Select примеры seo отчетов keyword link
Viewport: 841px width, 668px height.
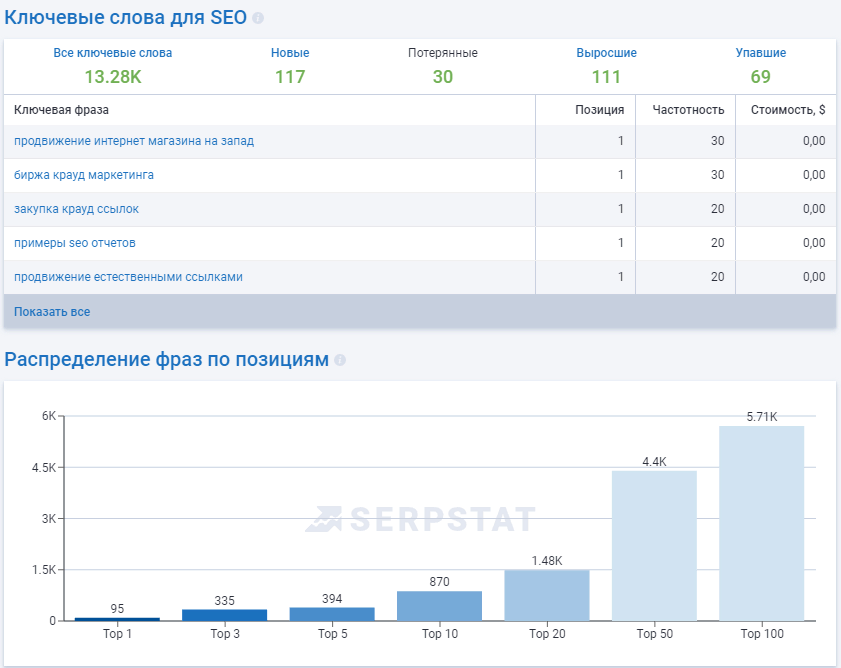tap(75, 243)
